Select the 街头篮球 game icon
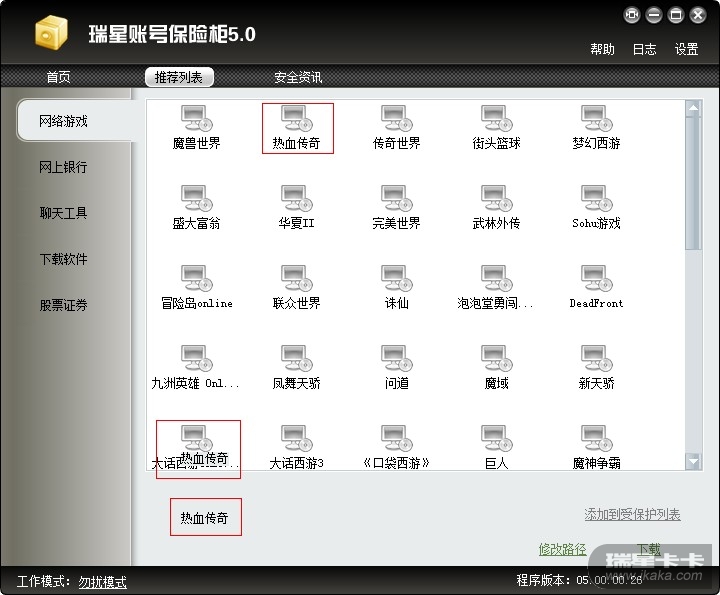720x595 pixels. (496, 128)
